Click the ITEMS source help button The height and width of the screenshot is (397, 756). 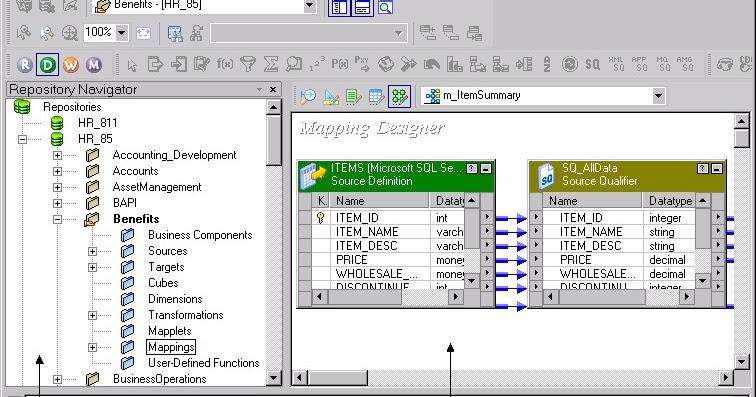click(472, 168)
